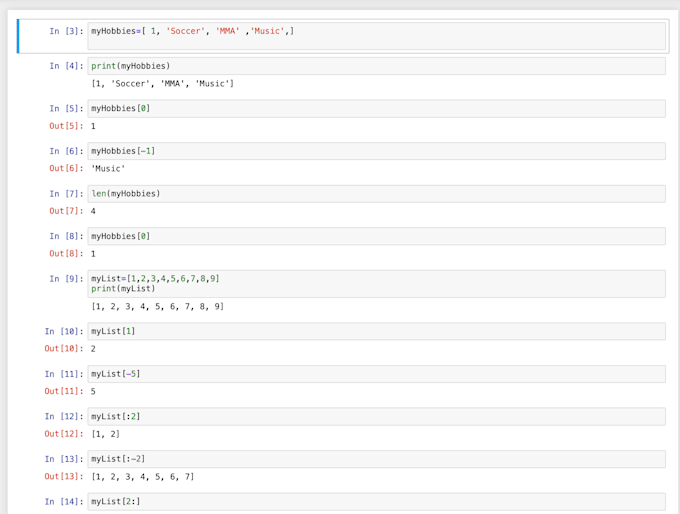Focus the myList[:-2] code cell
The width and height of the screenshot is (680, 514).
(x=376, y=459)
